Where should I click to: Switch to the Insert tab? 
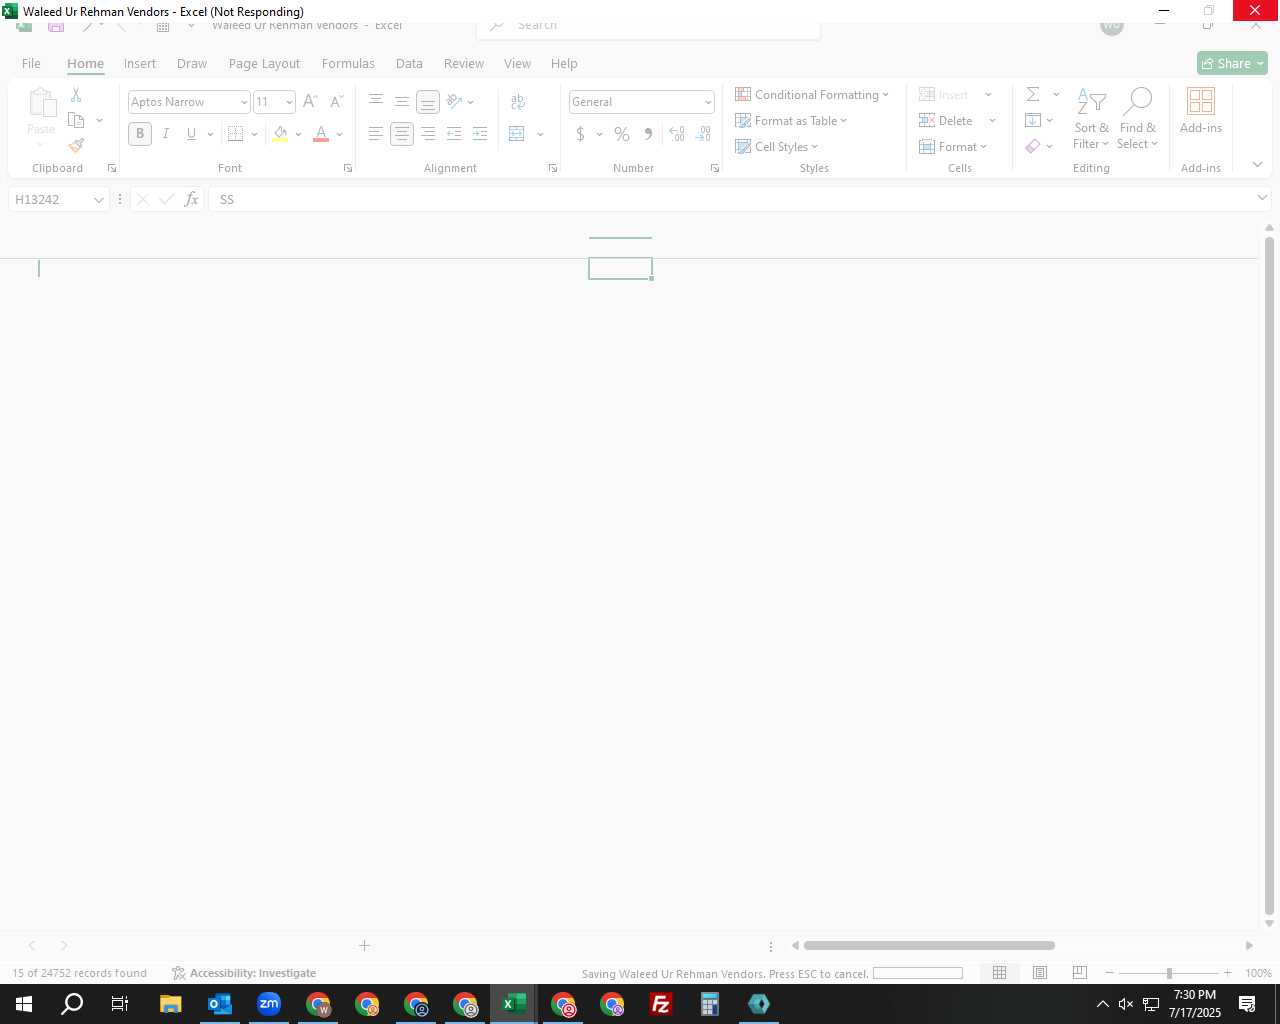(x=140, y=63)
